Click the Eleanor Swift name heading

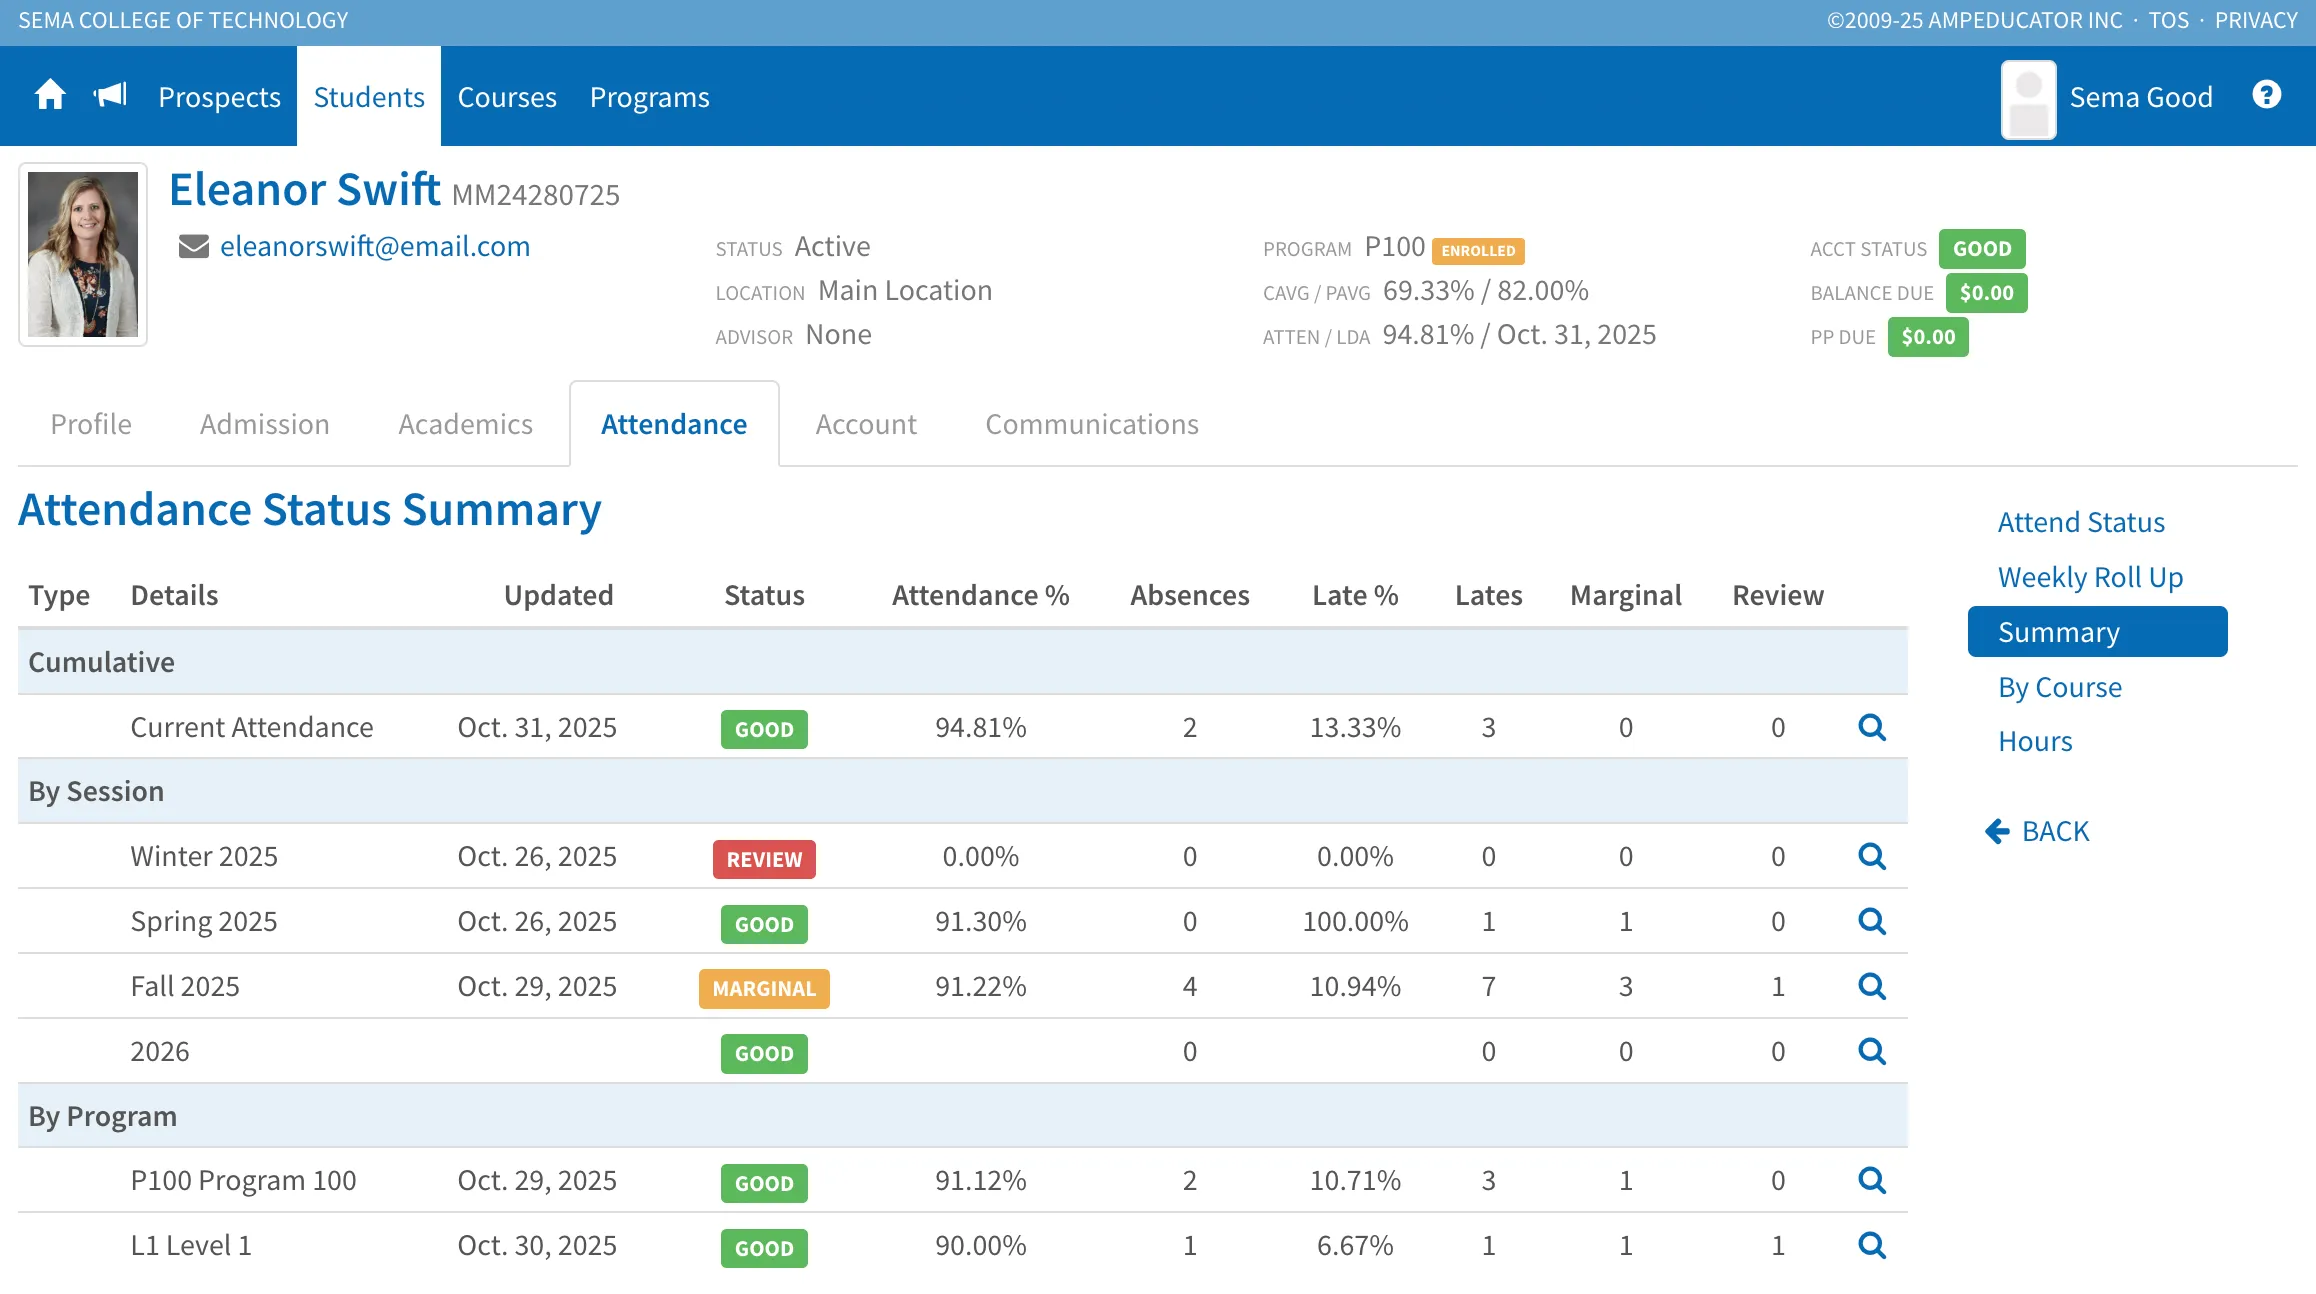coord(305,189)
